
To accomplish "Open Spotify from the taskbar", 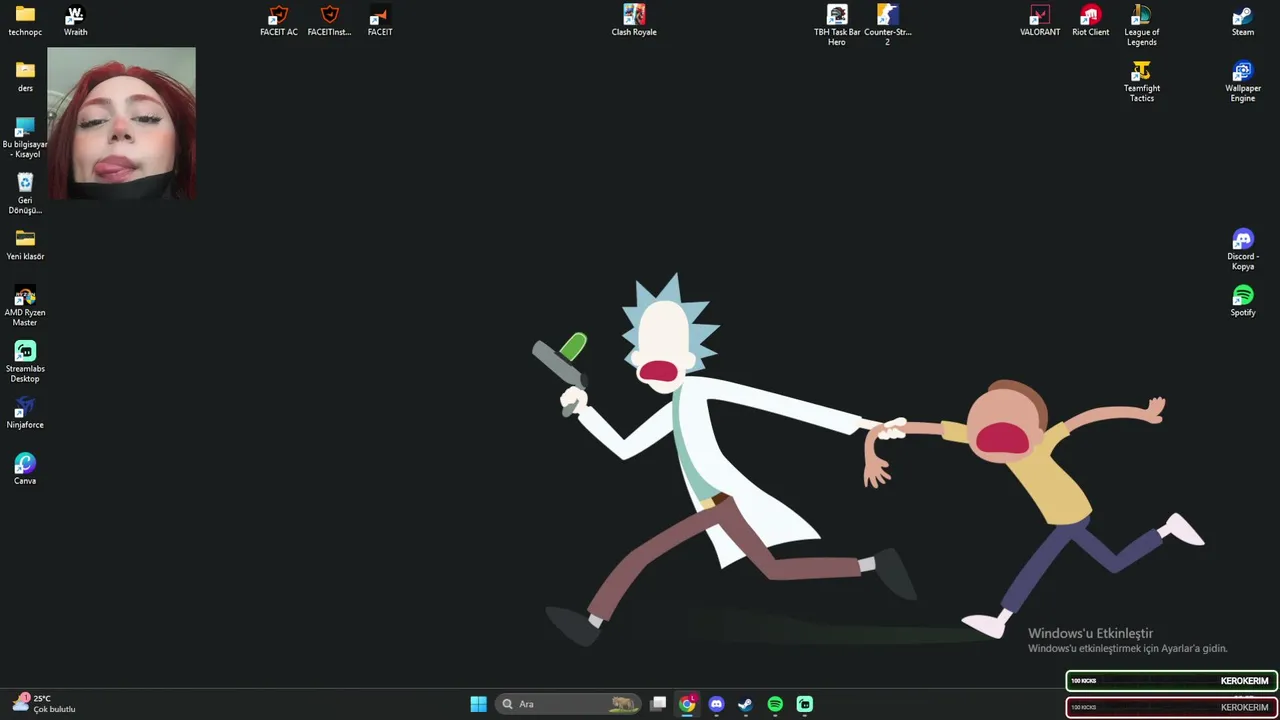I will pos(775,704).
